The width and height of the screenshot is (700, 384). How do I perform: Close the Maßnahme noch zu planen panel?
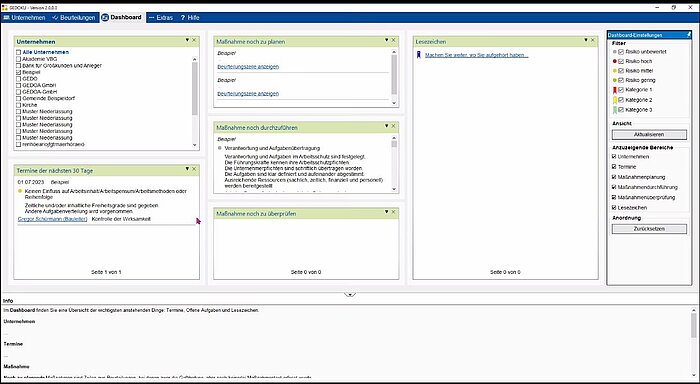pos(393,40)
